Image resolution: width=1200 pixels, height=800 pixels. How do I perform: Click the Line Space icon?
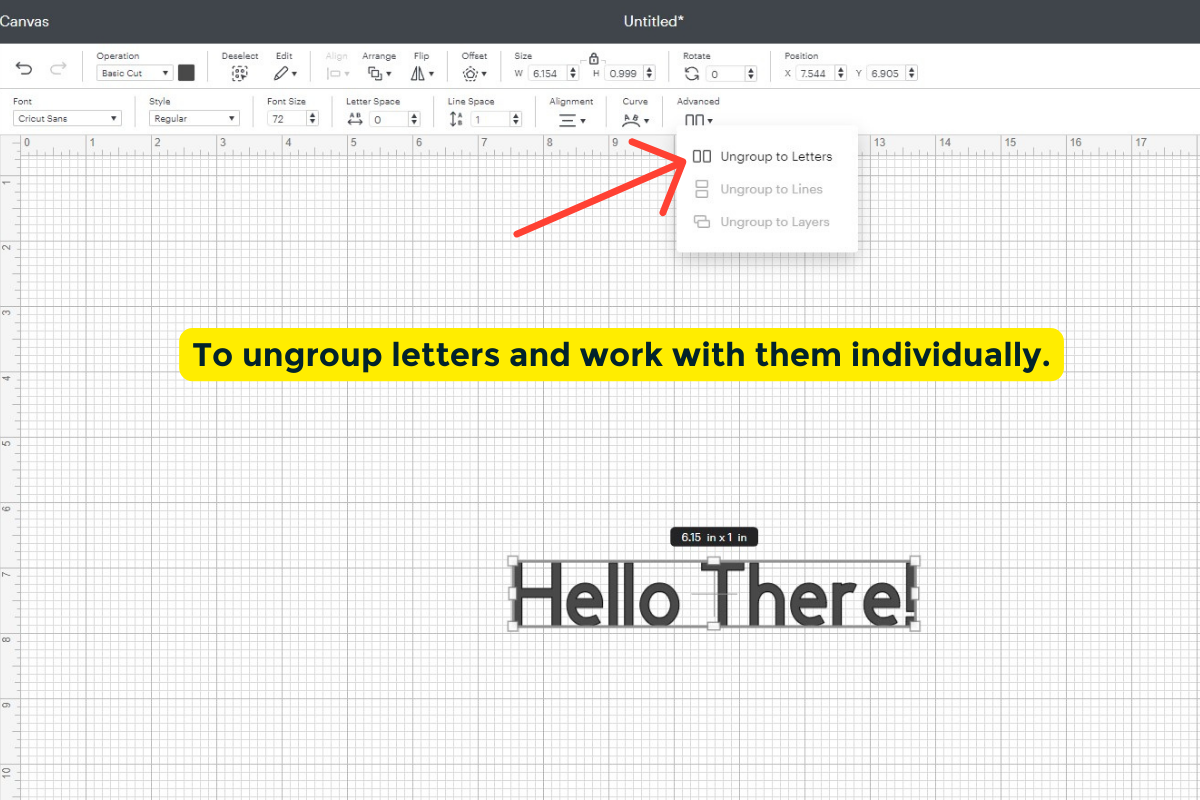(456, 118)
